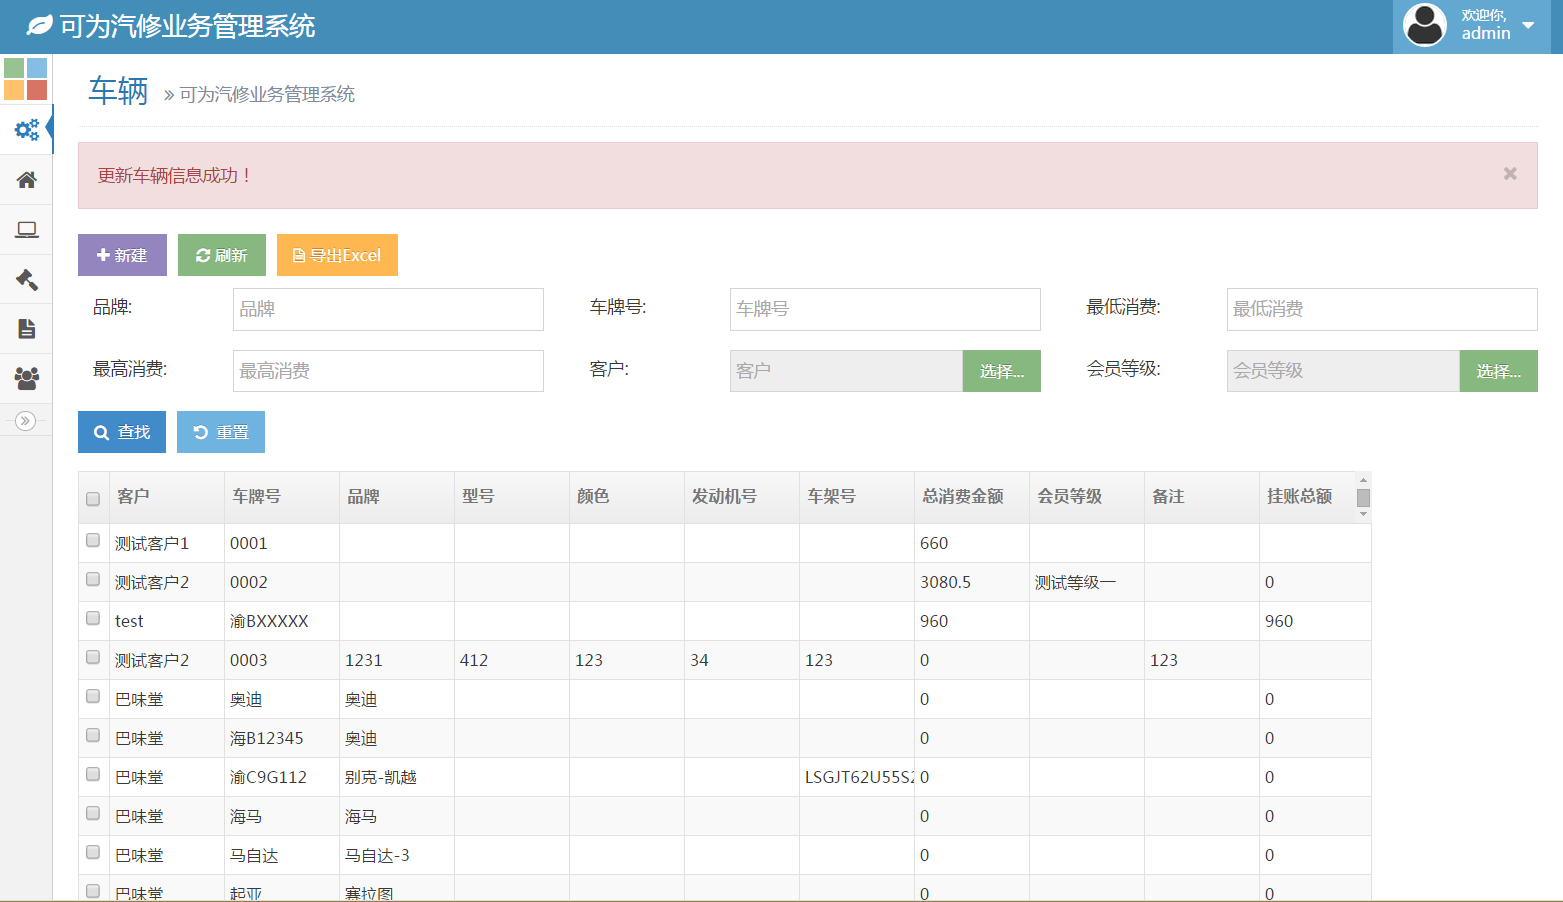
Task: Select the laptop icon in sidebar
Action: click(26, 230)
